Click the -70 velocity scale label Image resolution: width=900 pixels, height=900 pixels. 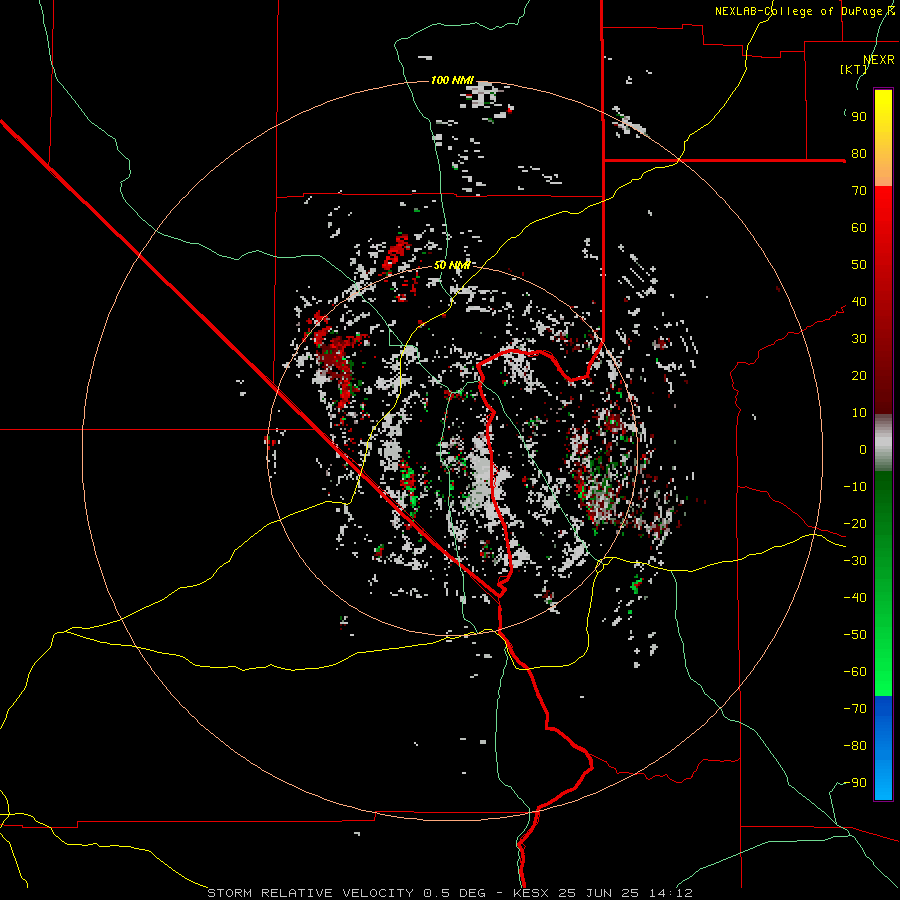point(855,709)
